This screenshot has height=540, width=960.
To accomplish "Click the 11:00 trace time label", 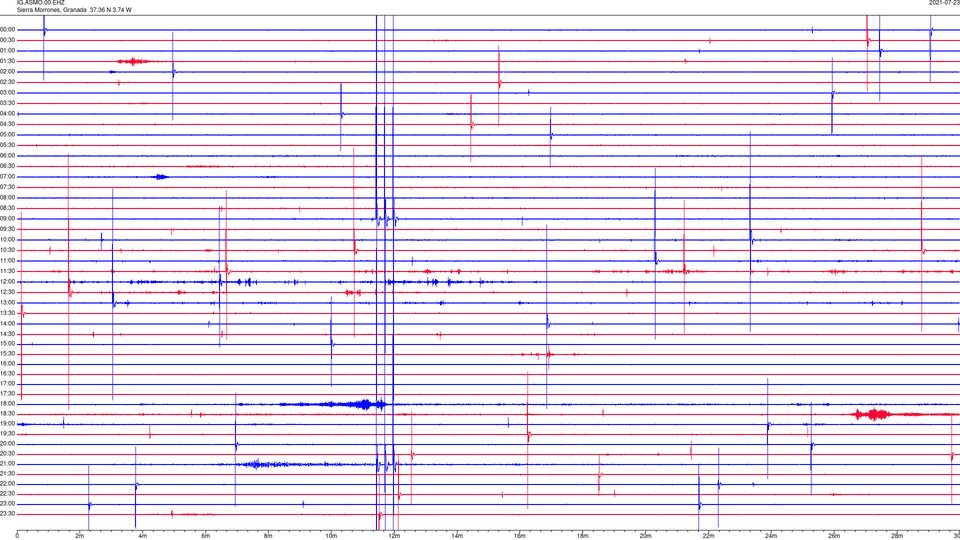I will 8,261.
